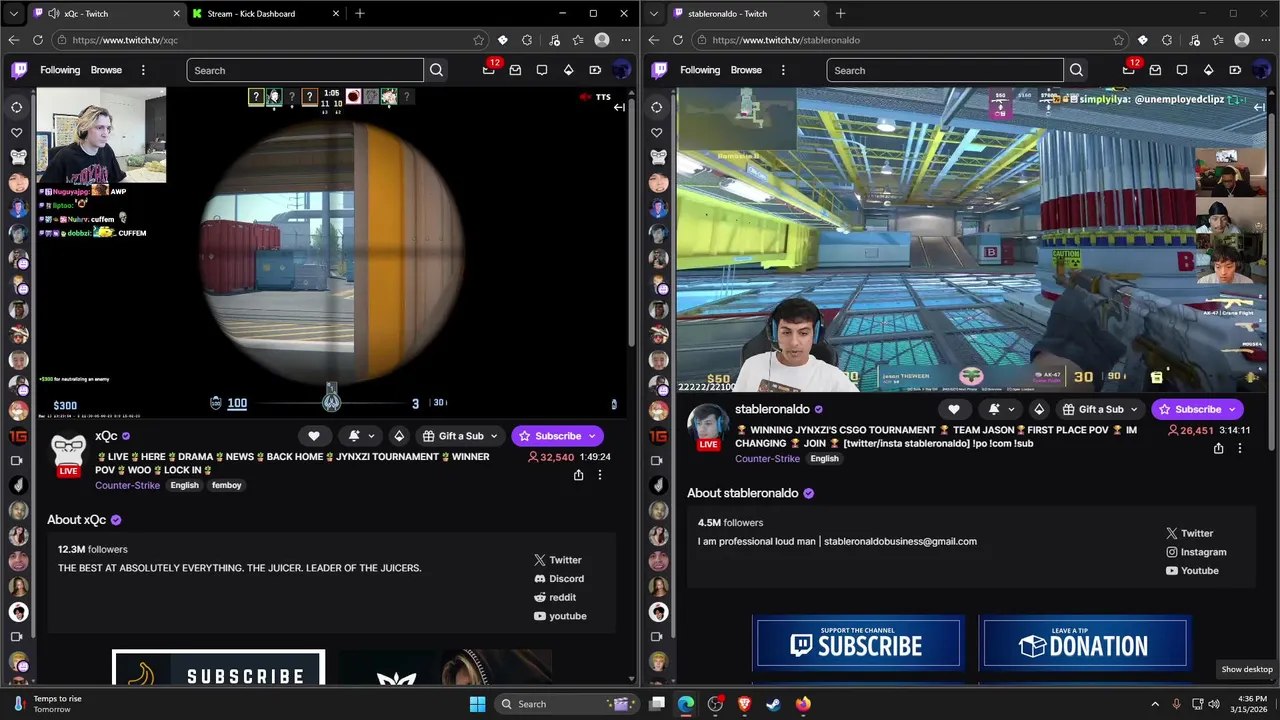Open Browse in xQc window
This screenshot has width=1280, height=720.
coord(106,70)
